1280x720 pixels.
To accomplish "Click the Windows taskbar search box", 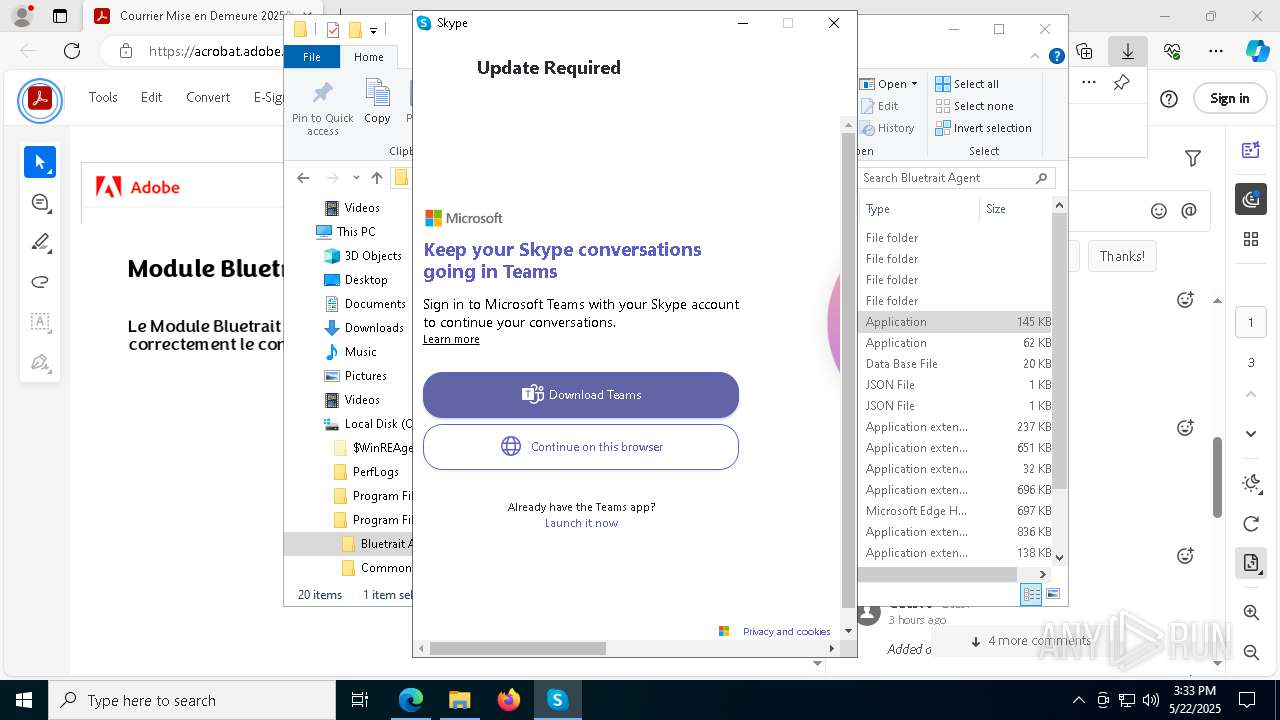I will [192, 700].
